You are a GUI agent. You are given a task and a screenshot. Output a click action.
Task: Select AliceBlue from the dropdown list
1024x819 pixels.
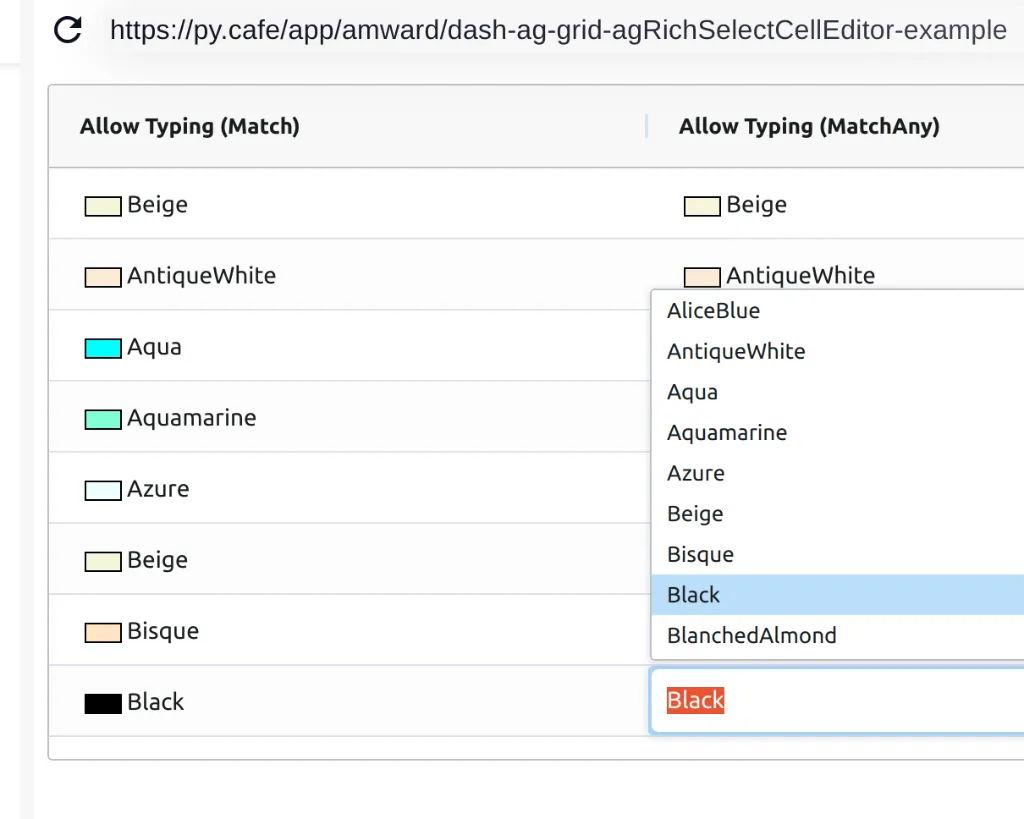point(713,311)
